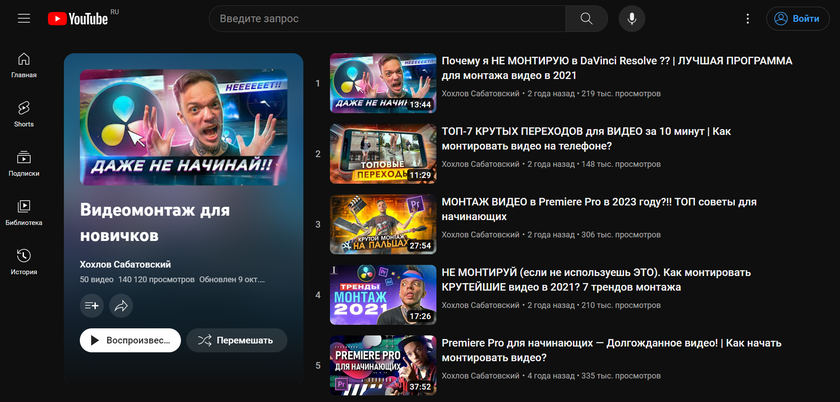840x402 pixels.
Task: Save playlist with the add-to-library icon
Action: point(92,306)
